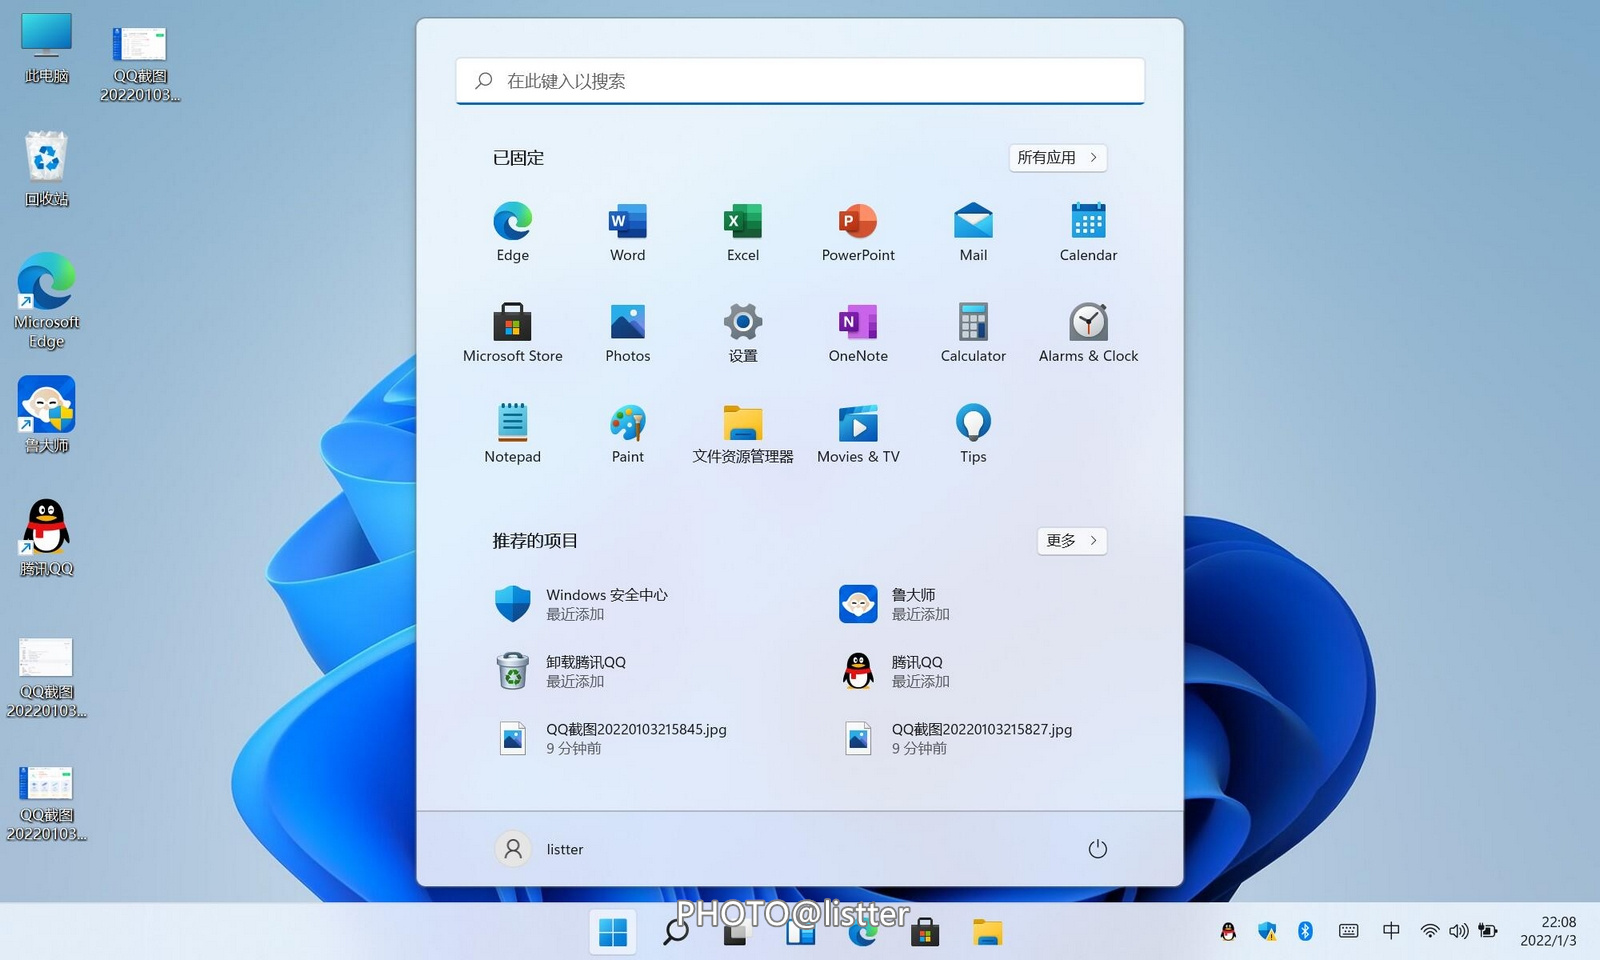
Task: Open 卸载腾讯QQ recommended item
Action: coord(585,671)
